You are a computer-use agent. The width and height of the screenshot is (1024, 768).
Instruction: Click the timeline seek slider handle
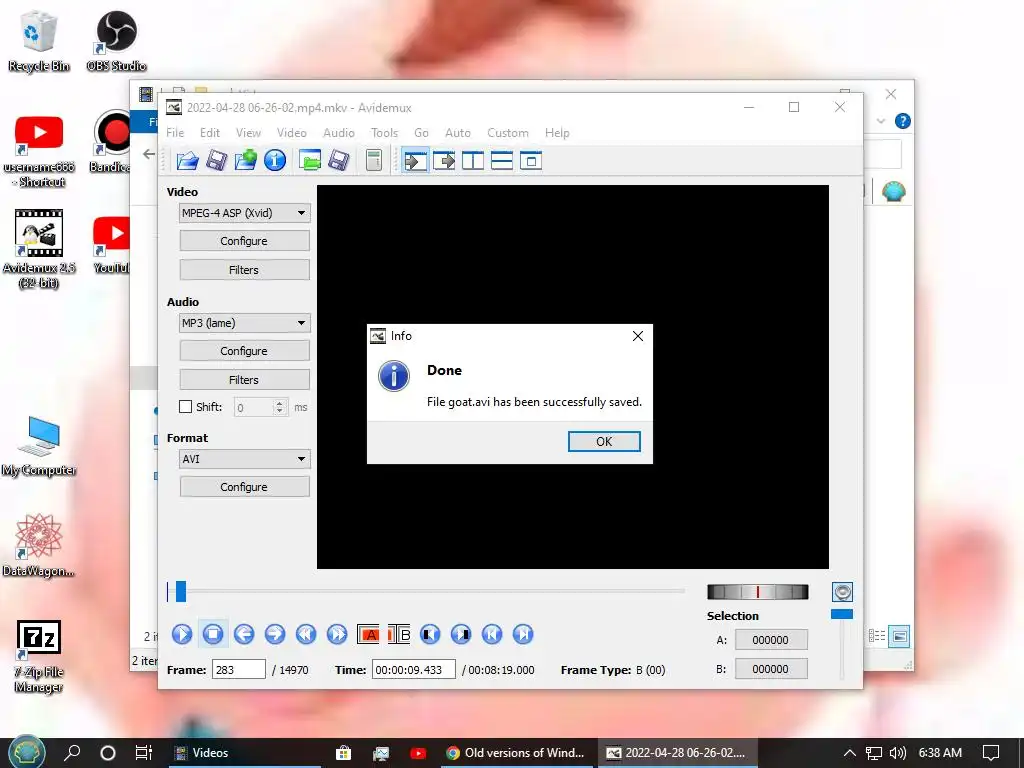[181, 591]
